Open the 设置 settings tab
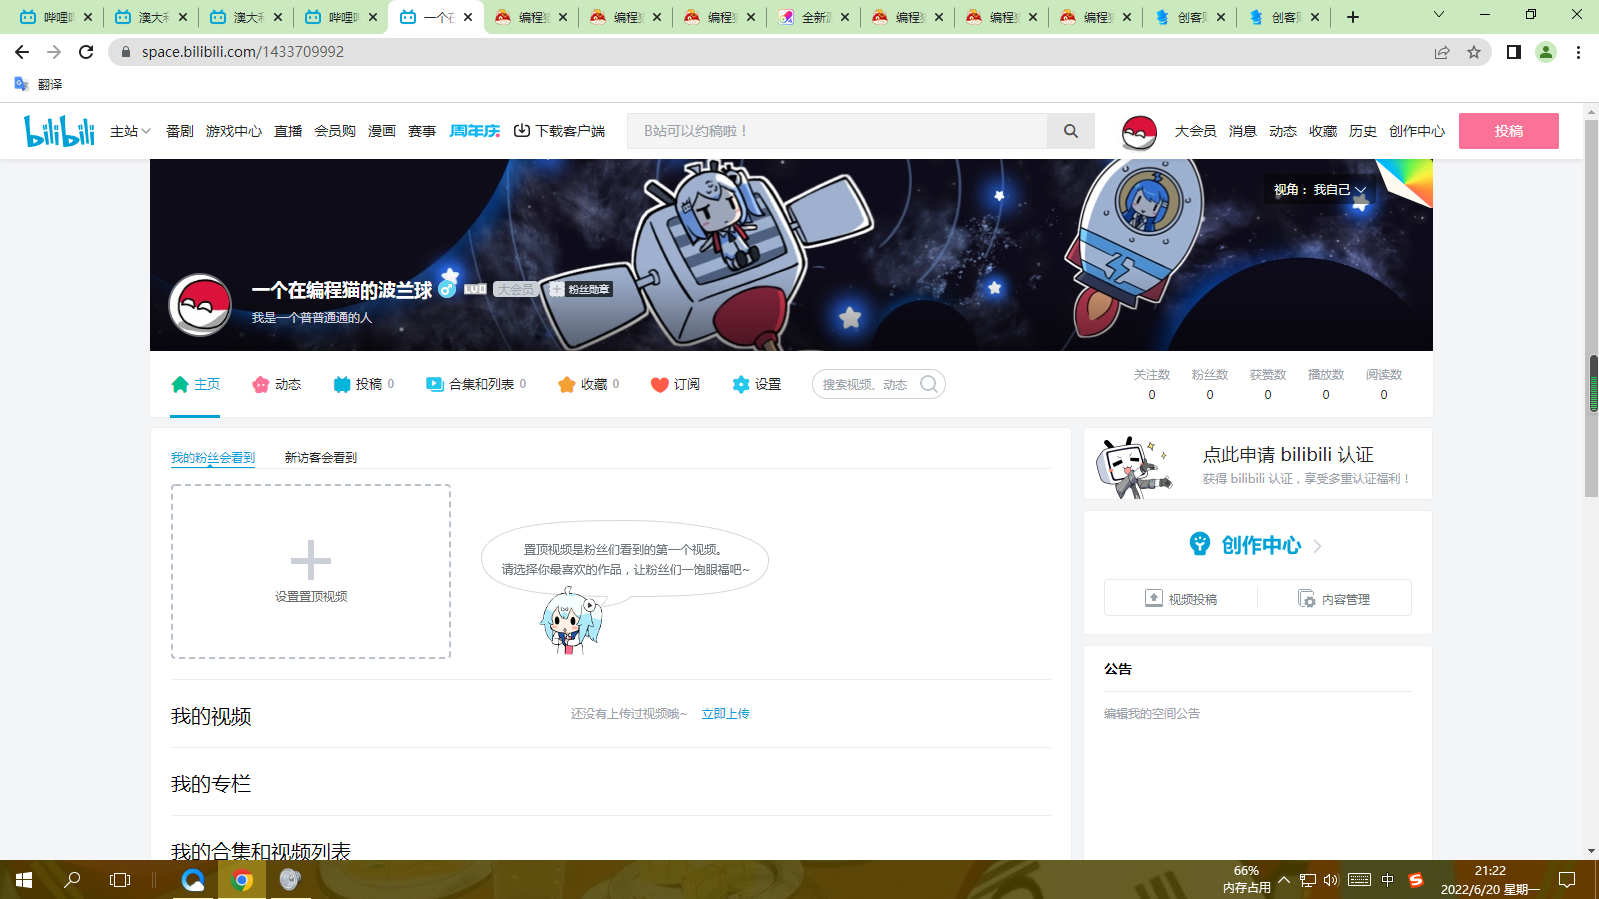 757,384
